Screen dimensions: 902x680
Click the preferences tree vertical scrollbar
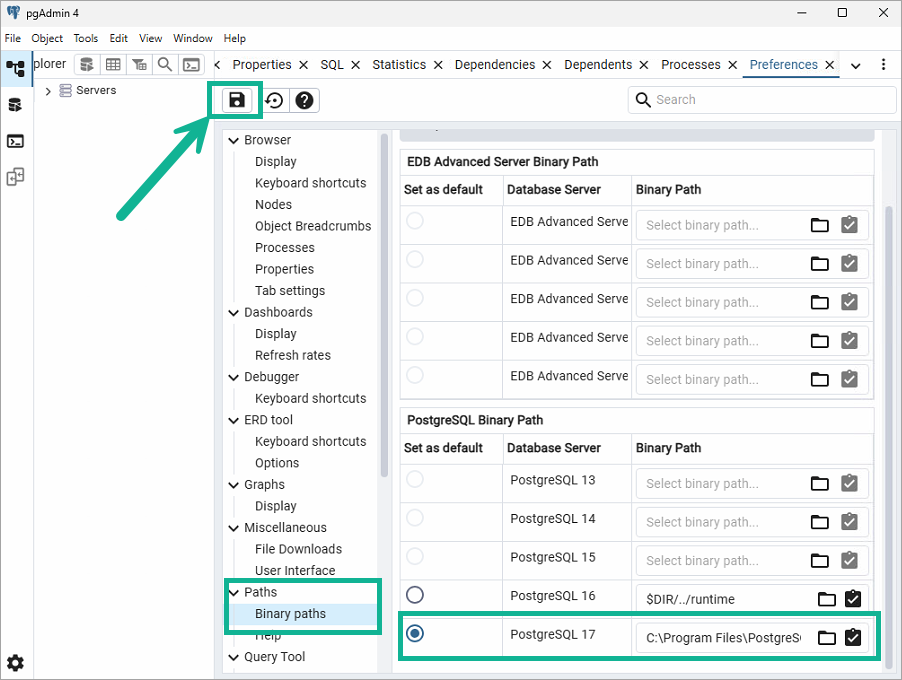point(384,305)
